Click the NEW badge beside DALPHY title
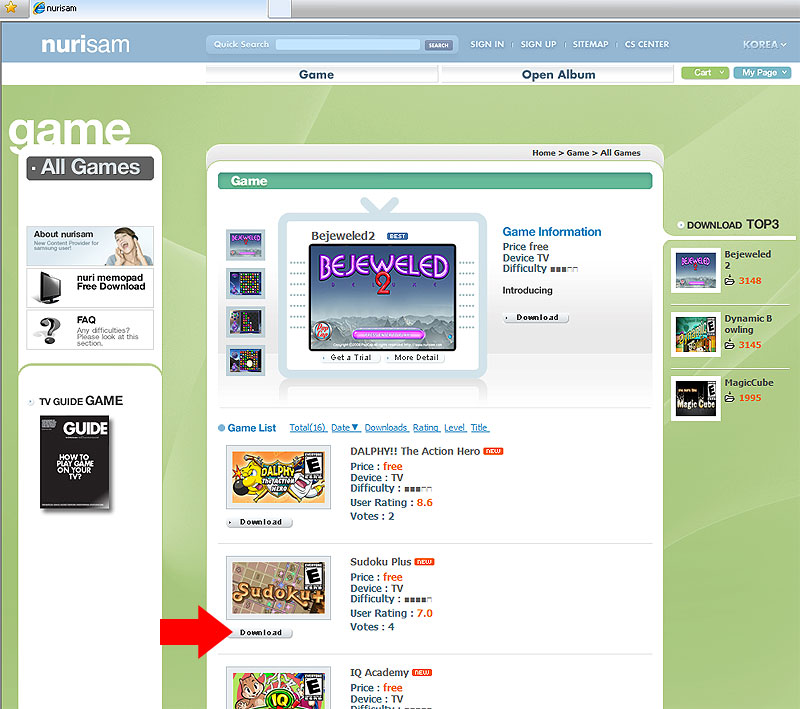The height and width of the screenshot is (709, 800). click(x=493, y=451)
